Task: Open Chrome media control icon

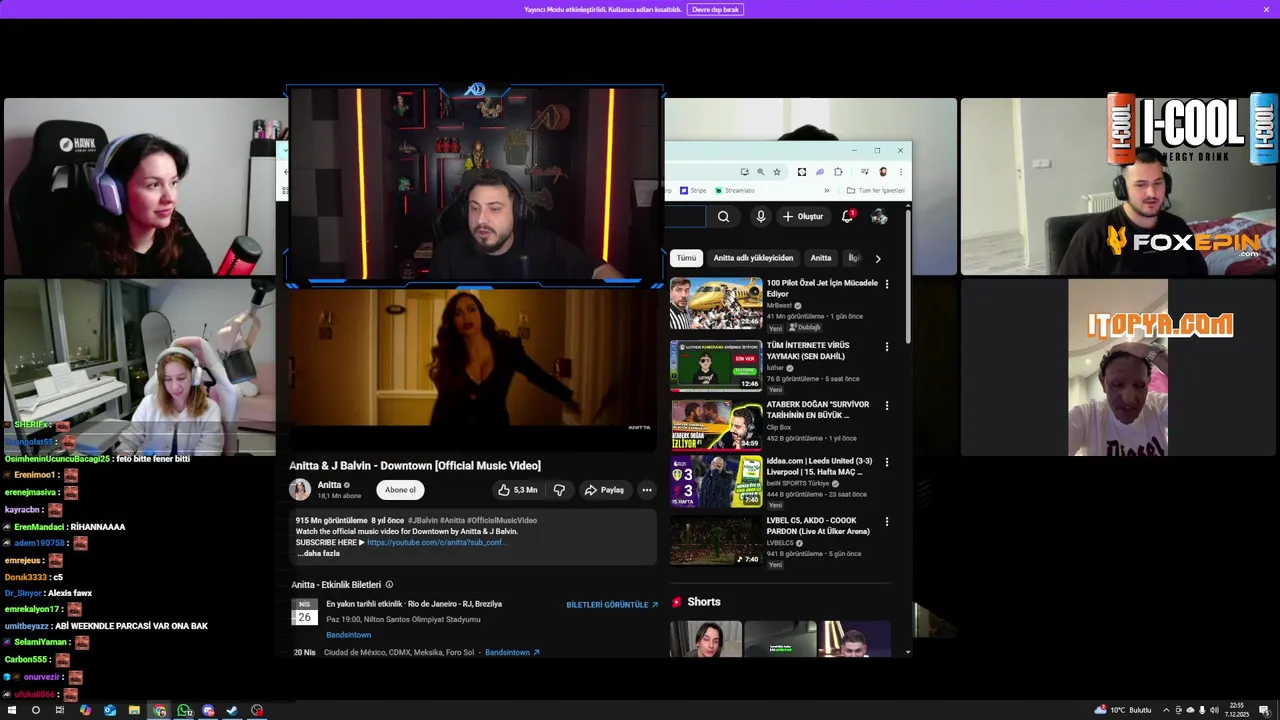Action: click(865, 172)
